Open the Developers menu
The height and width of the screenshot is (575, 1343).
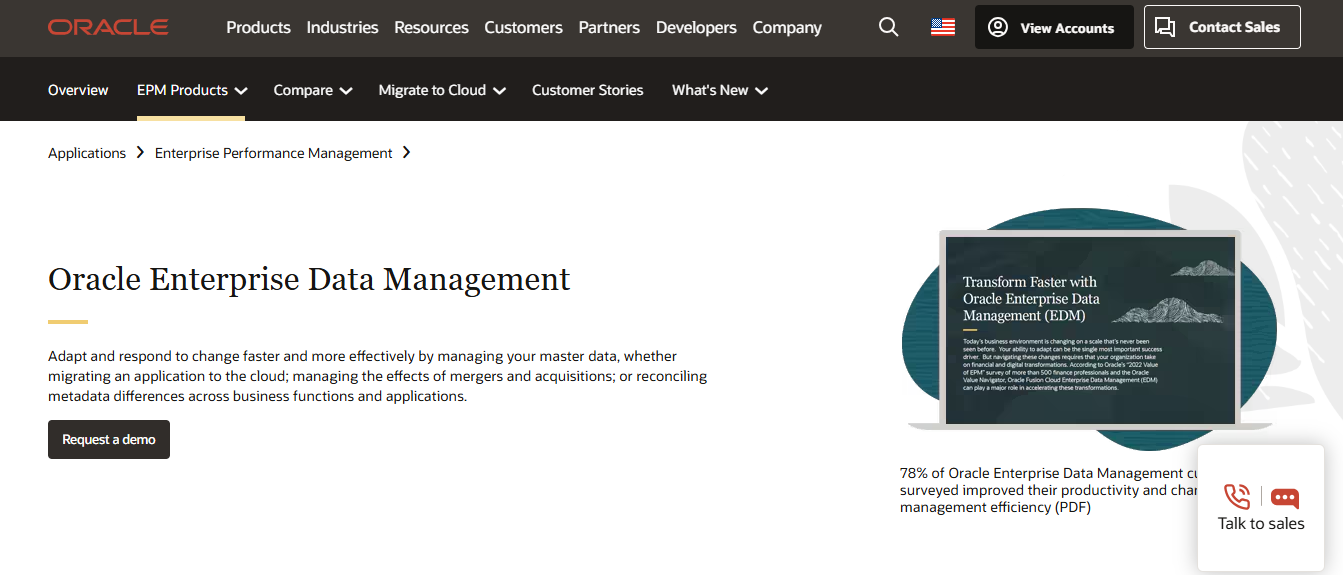[x=696, y=27]
